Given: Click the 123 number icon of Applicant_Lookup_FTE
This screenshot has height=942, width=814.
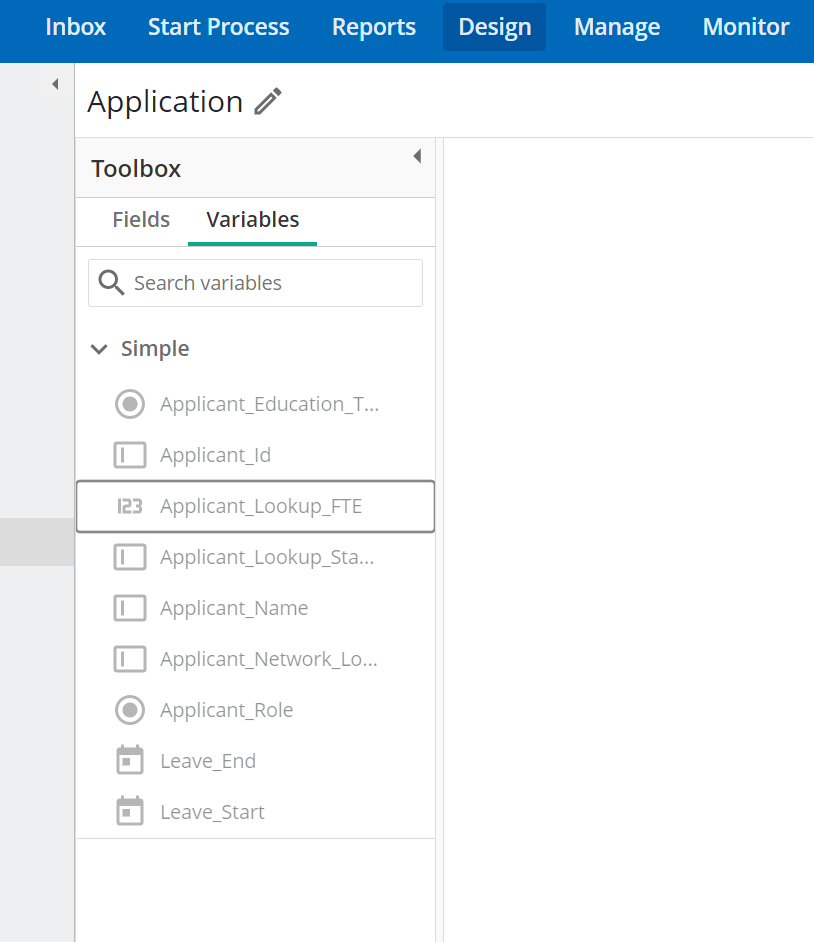Looking at the screenshot, I should pos(130,506).
